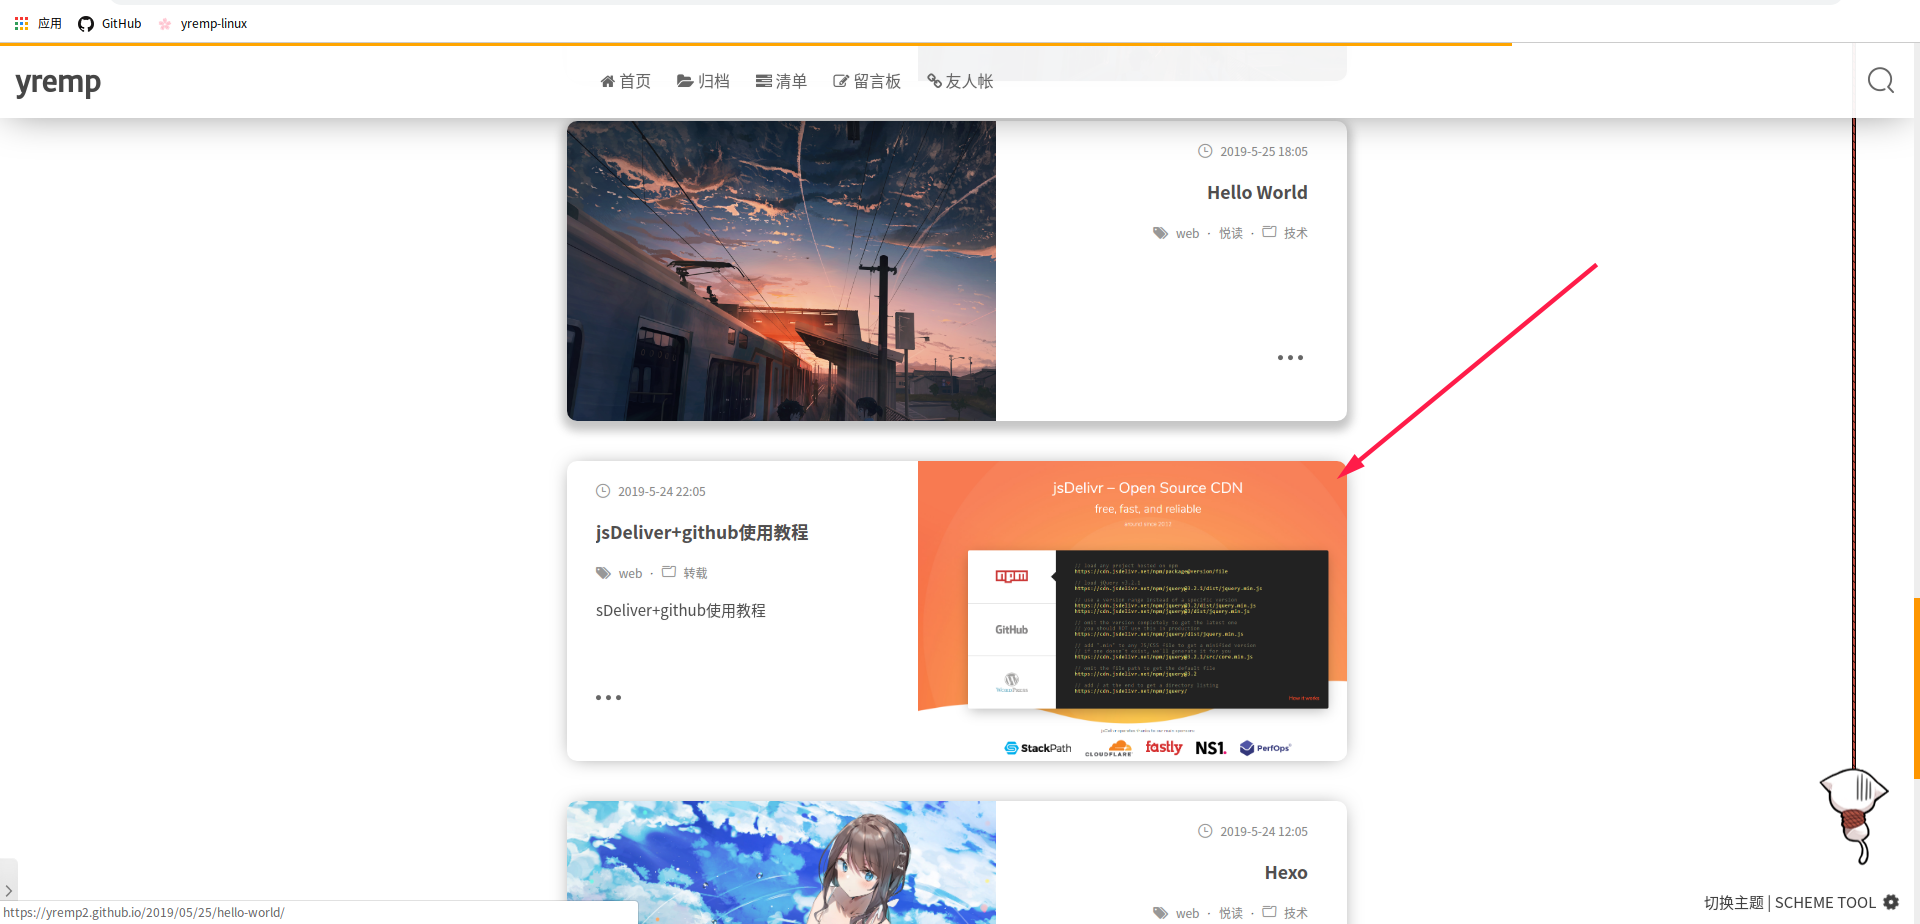
Task: Click the web tag on Hello World post
Action: tap(1187, 233)
